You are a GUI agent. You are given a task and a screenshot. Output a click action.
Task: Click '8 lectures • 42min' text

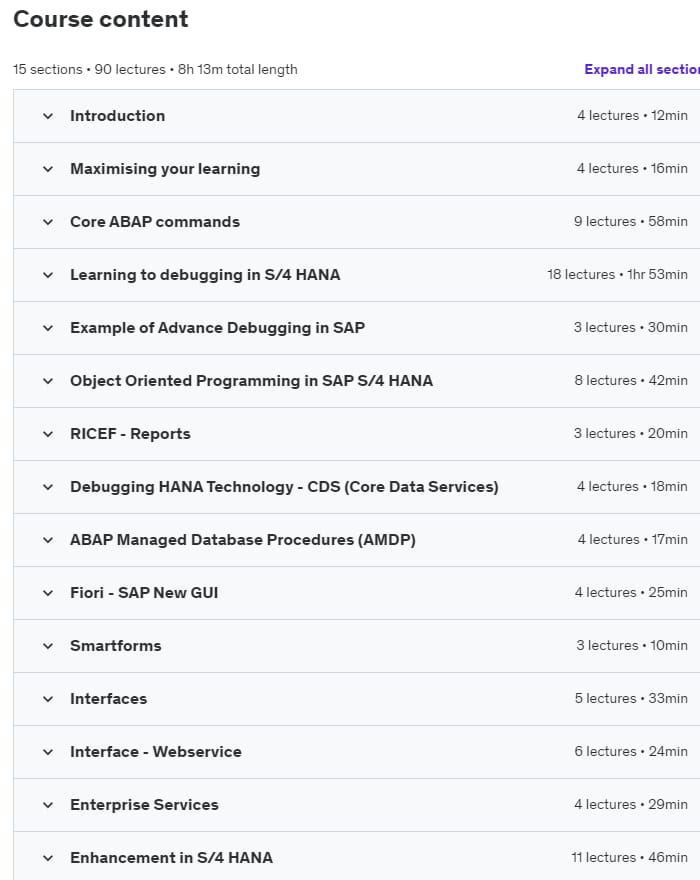(631, 381)
